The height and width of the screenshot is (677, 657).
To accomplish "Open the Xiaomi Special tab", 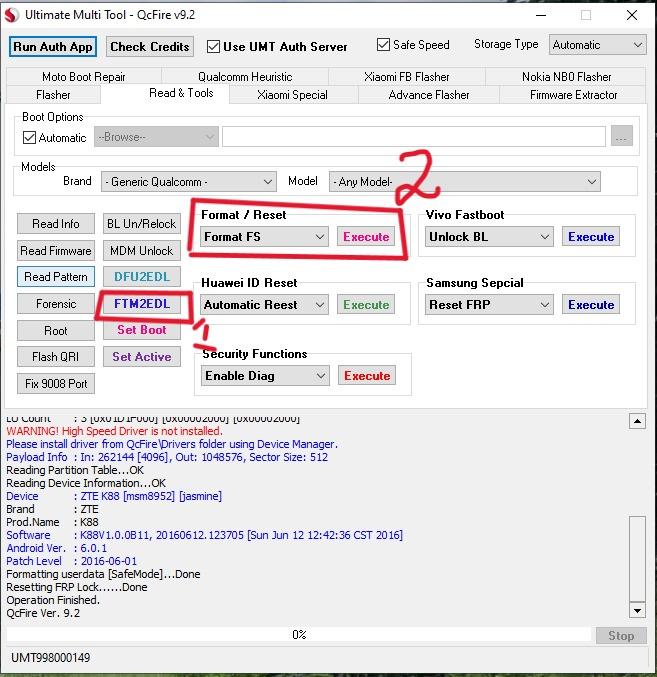I will [x=292, y=95].
